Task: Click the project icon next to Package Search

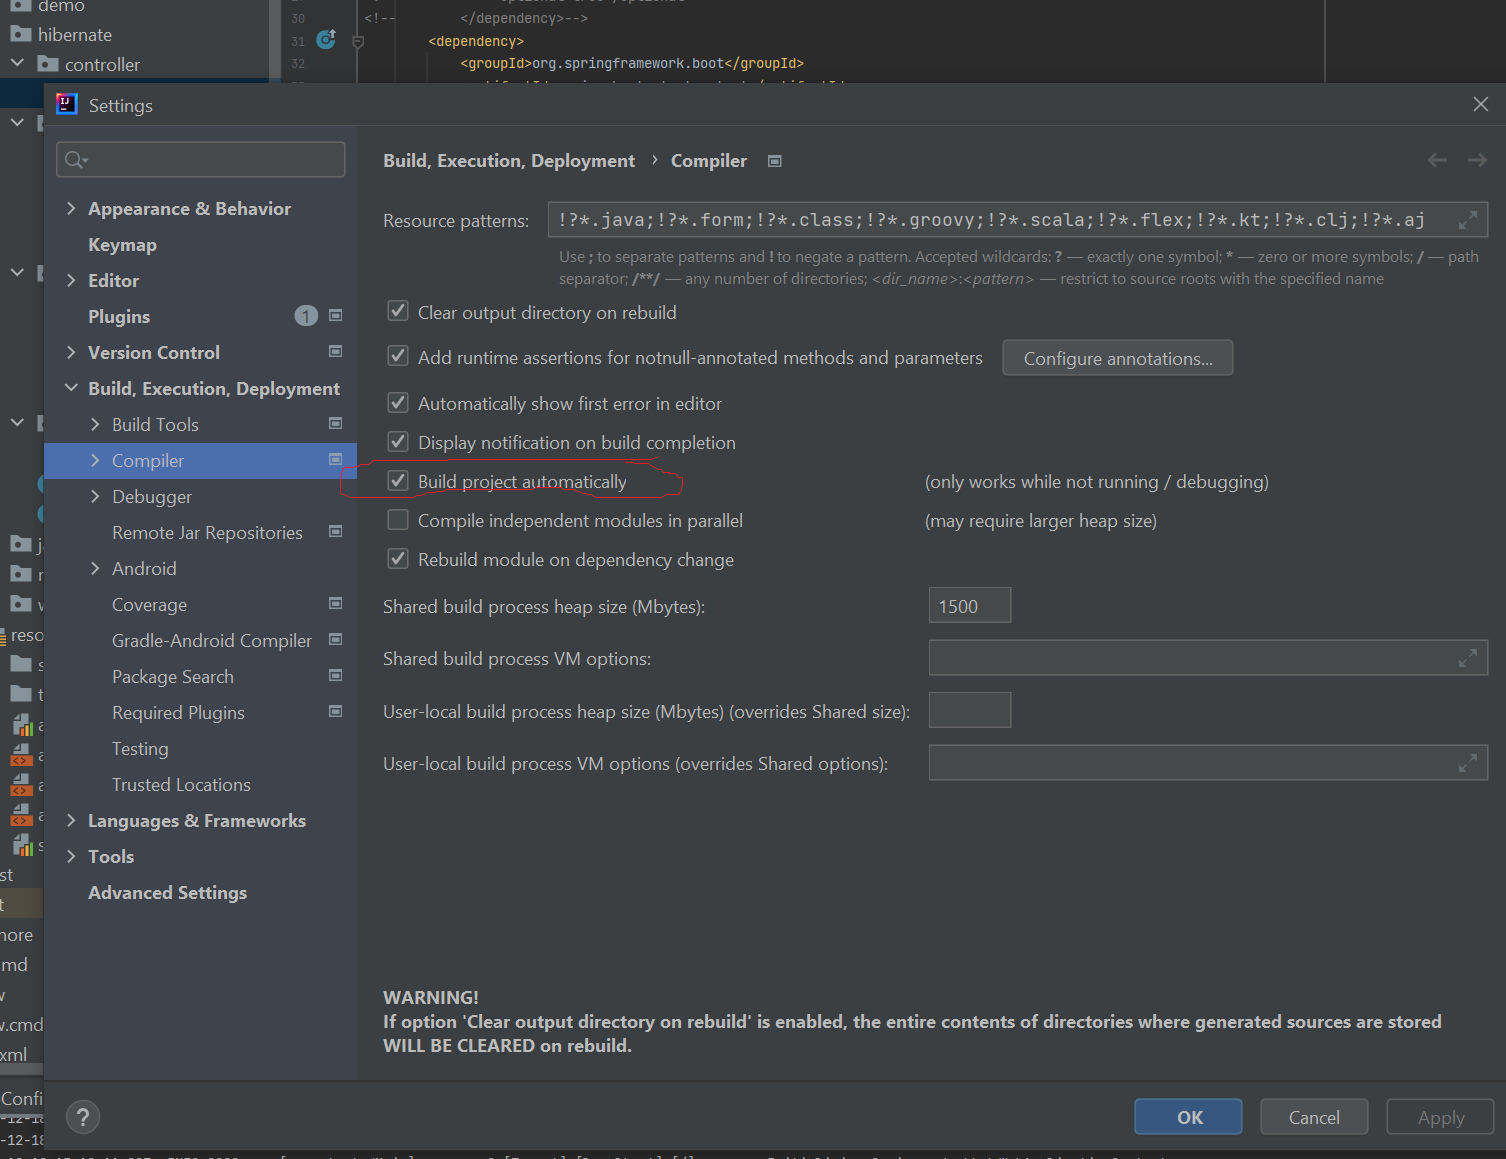Action: tap(336, 676)
